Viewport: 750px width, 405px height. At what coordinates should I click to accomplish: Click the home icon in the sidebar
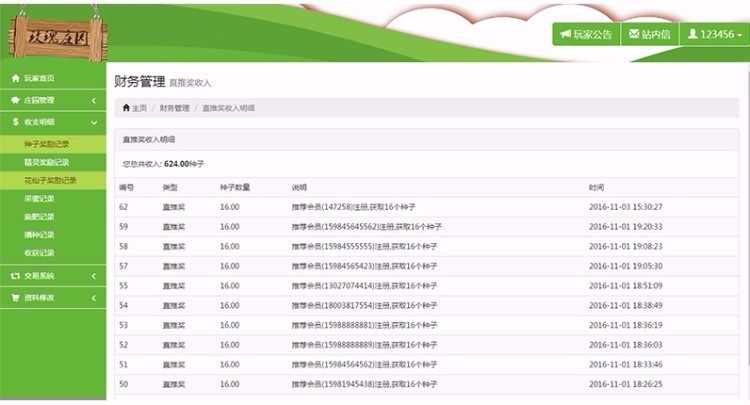[x=16, y=78]
